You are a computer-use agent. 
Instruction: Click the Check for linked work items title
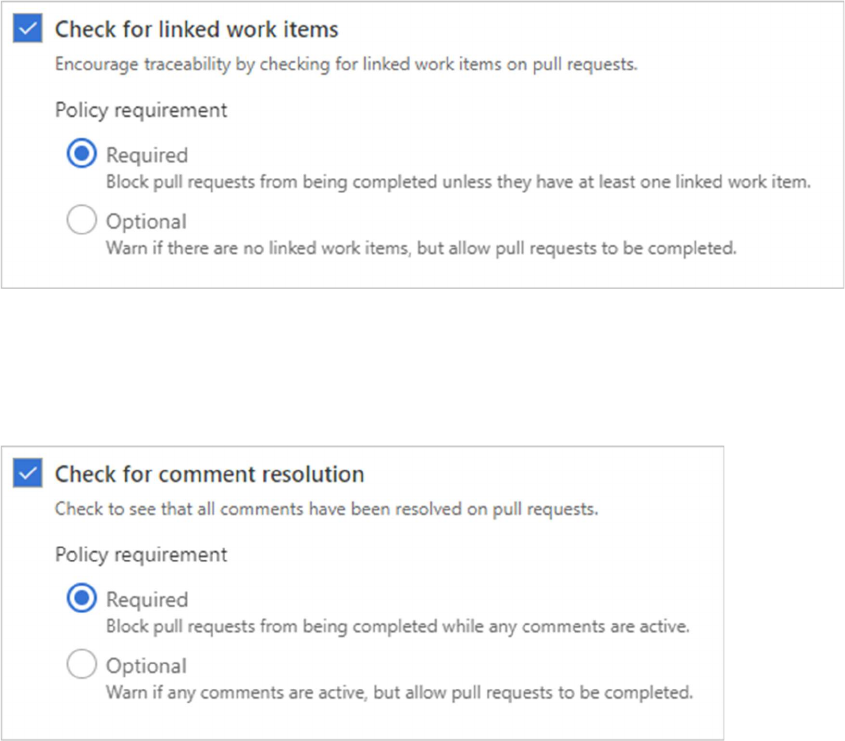(x=197, y=29)
